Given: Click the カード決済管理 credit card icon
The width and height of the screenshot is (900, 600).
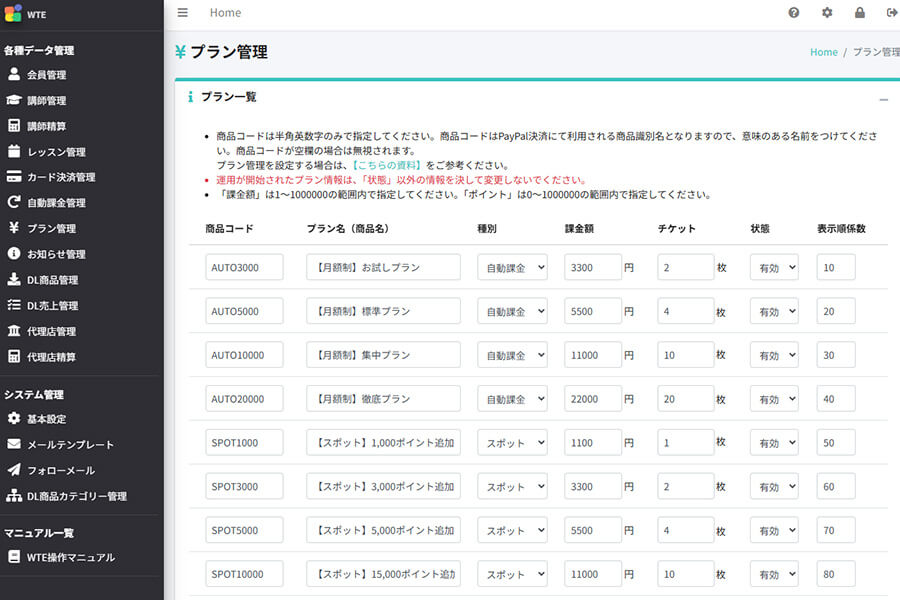Looking at the screenshot, I should (14, 177).
